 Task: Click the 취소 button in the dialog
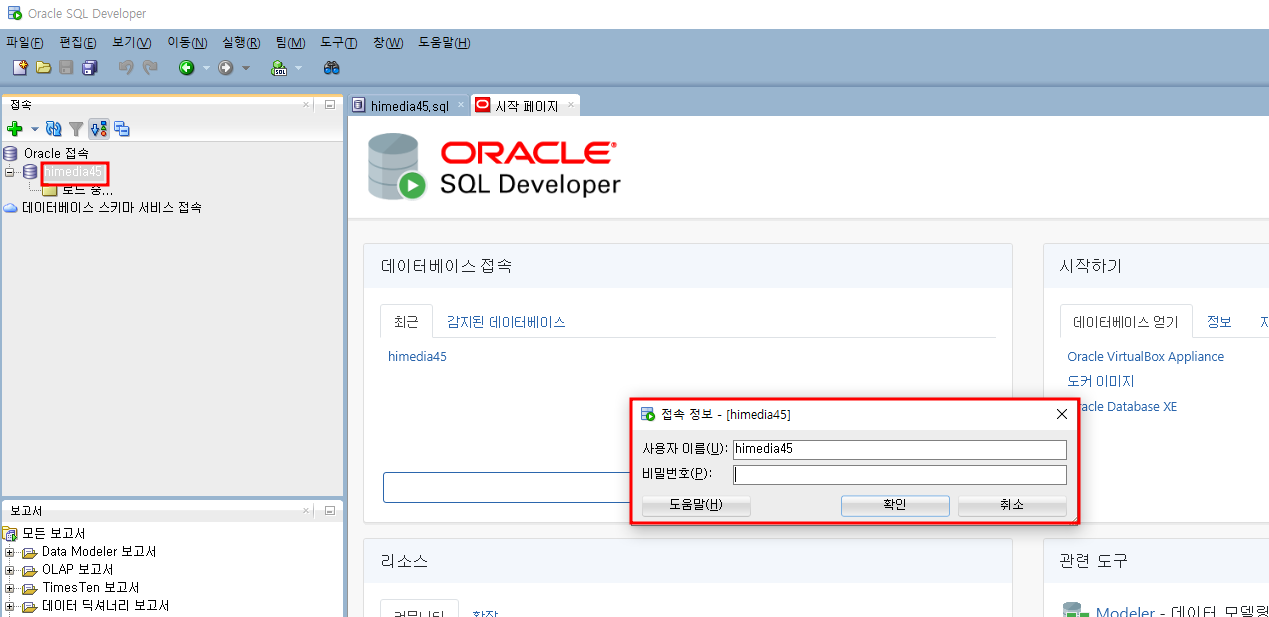tap(1012, 505)
